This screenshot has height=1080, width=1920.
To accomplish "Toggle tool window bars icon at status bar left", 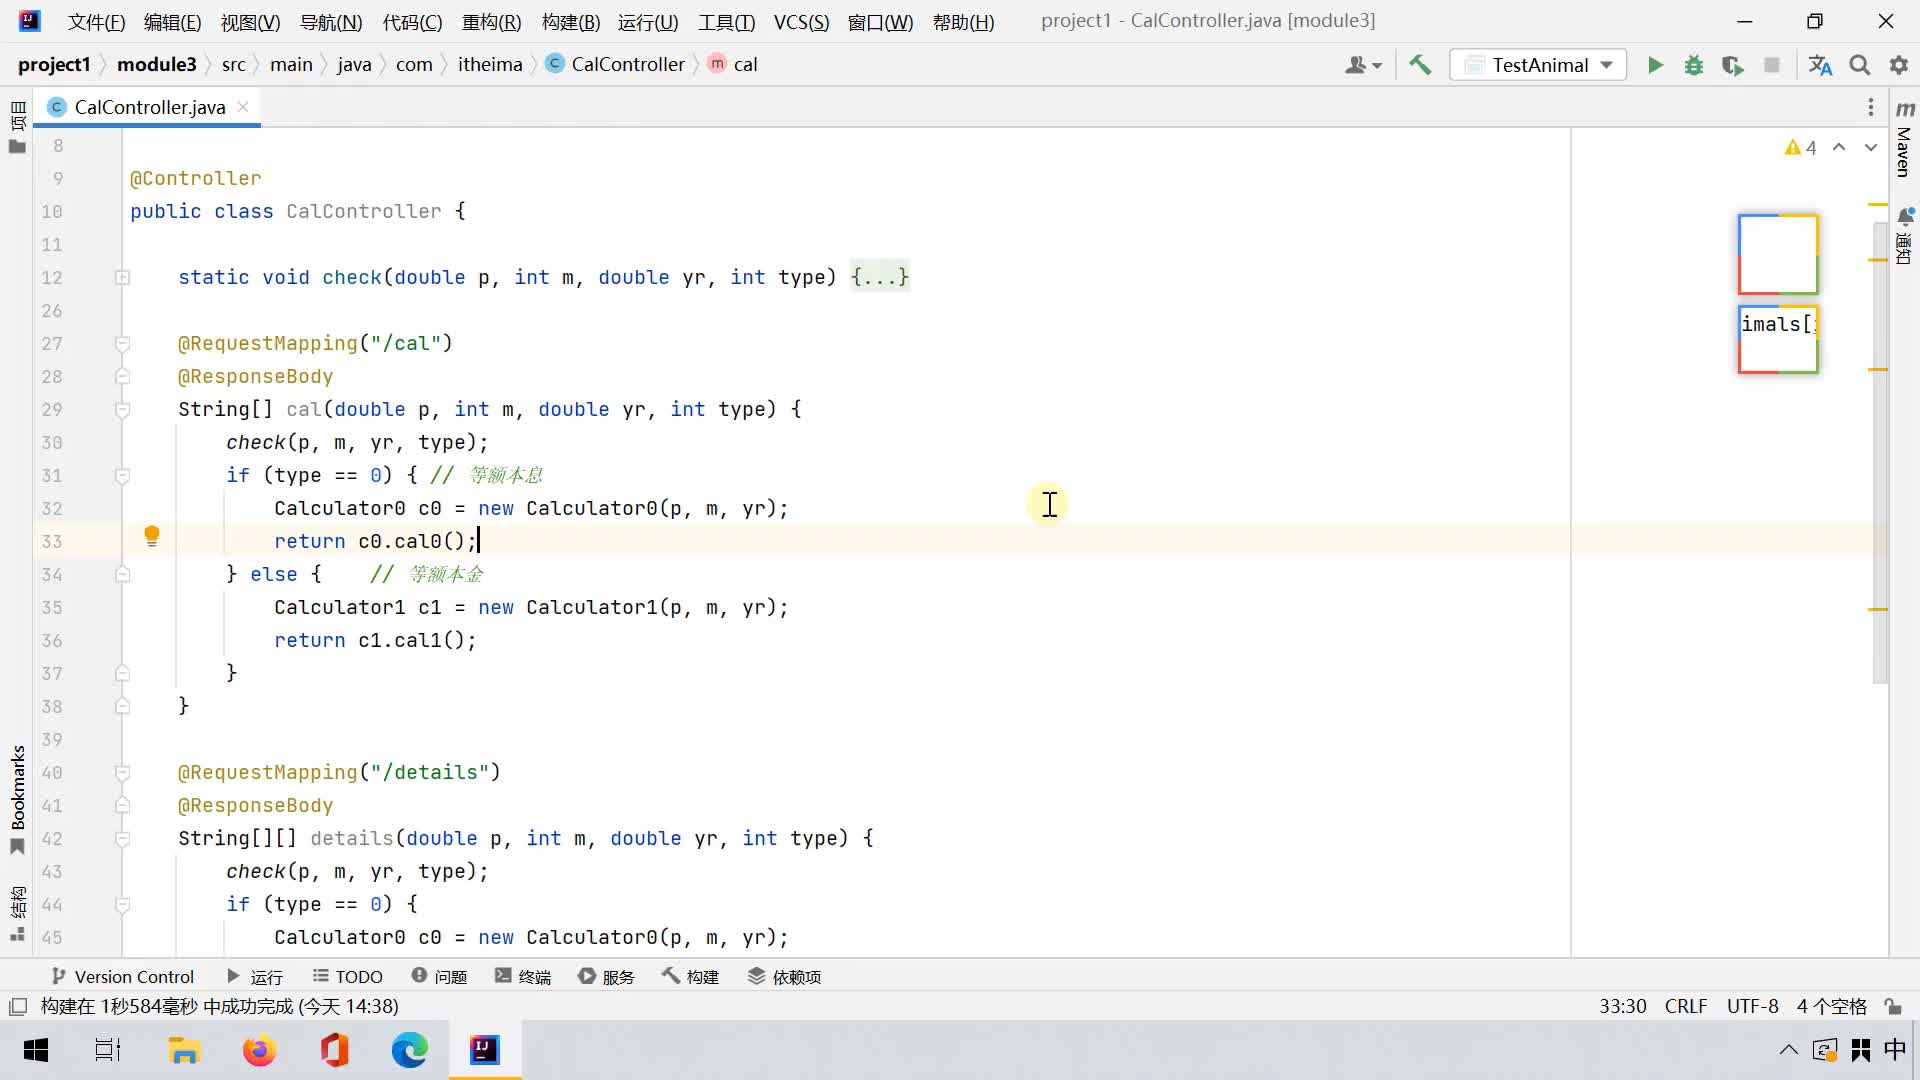I will 17,1006.
